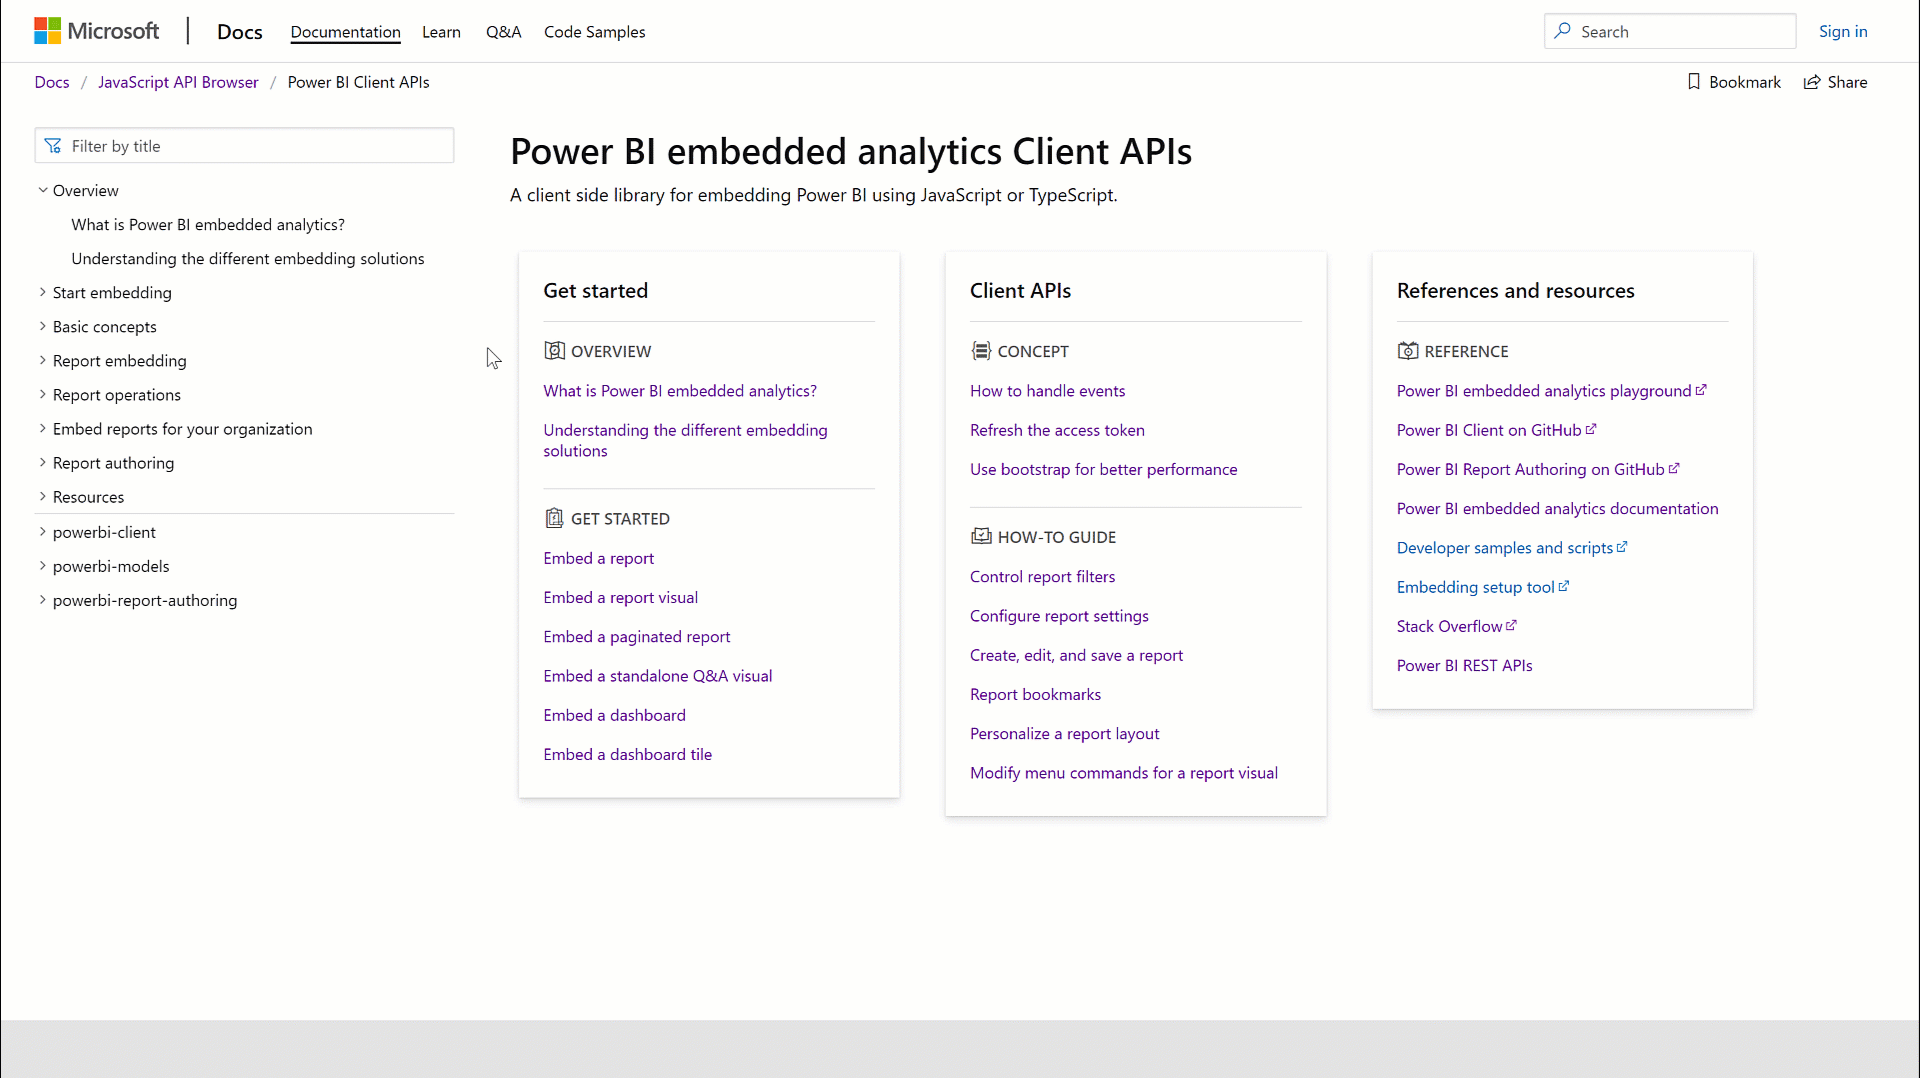
Task: Click the REFERENCE camera icon
Action: tap(1407, 351)
